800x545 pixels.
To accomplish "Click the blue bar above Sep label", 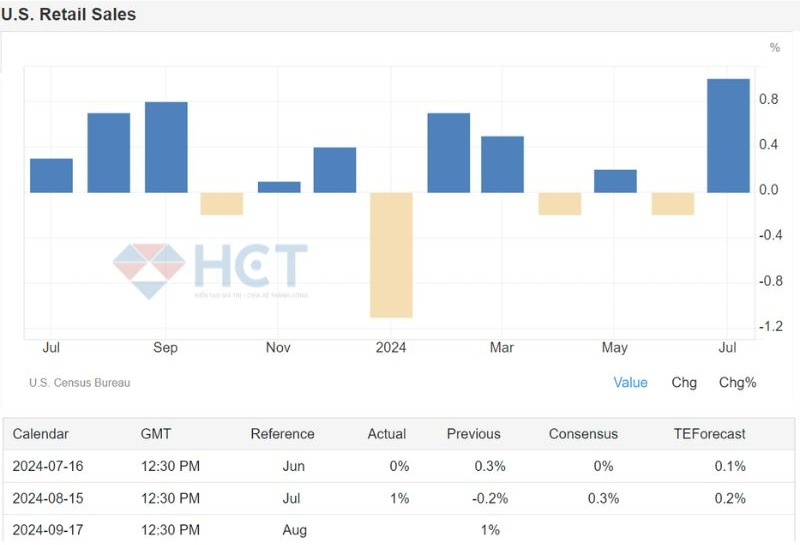I will tap(166, 146).
